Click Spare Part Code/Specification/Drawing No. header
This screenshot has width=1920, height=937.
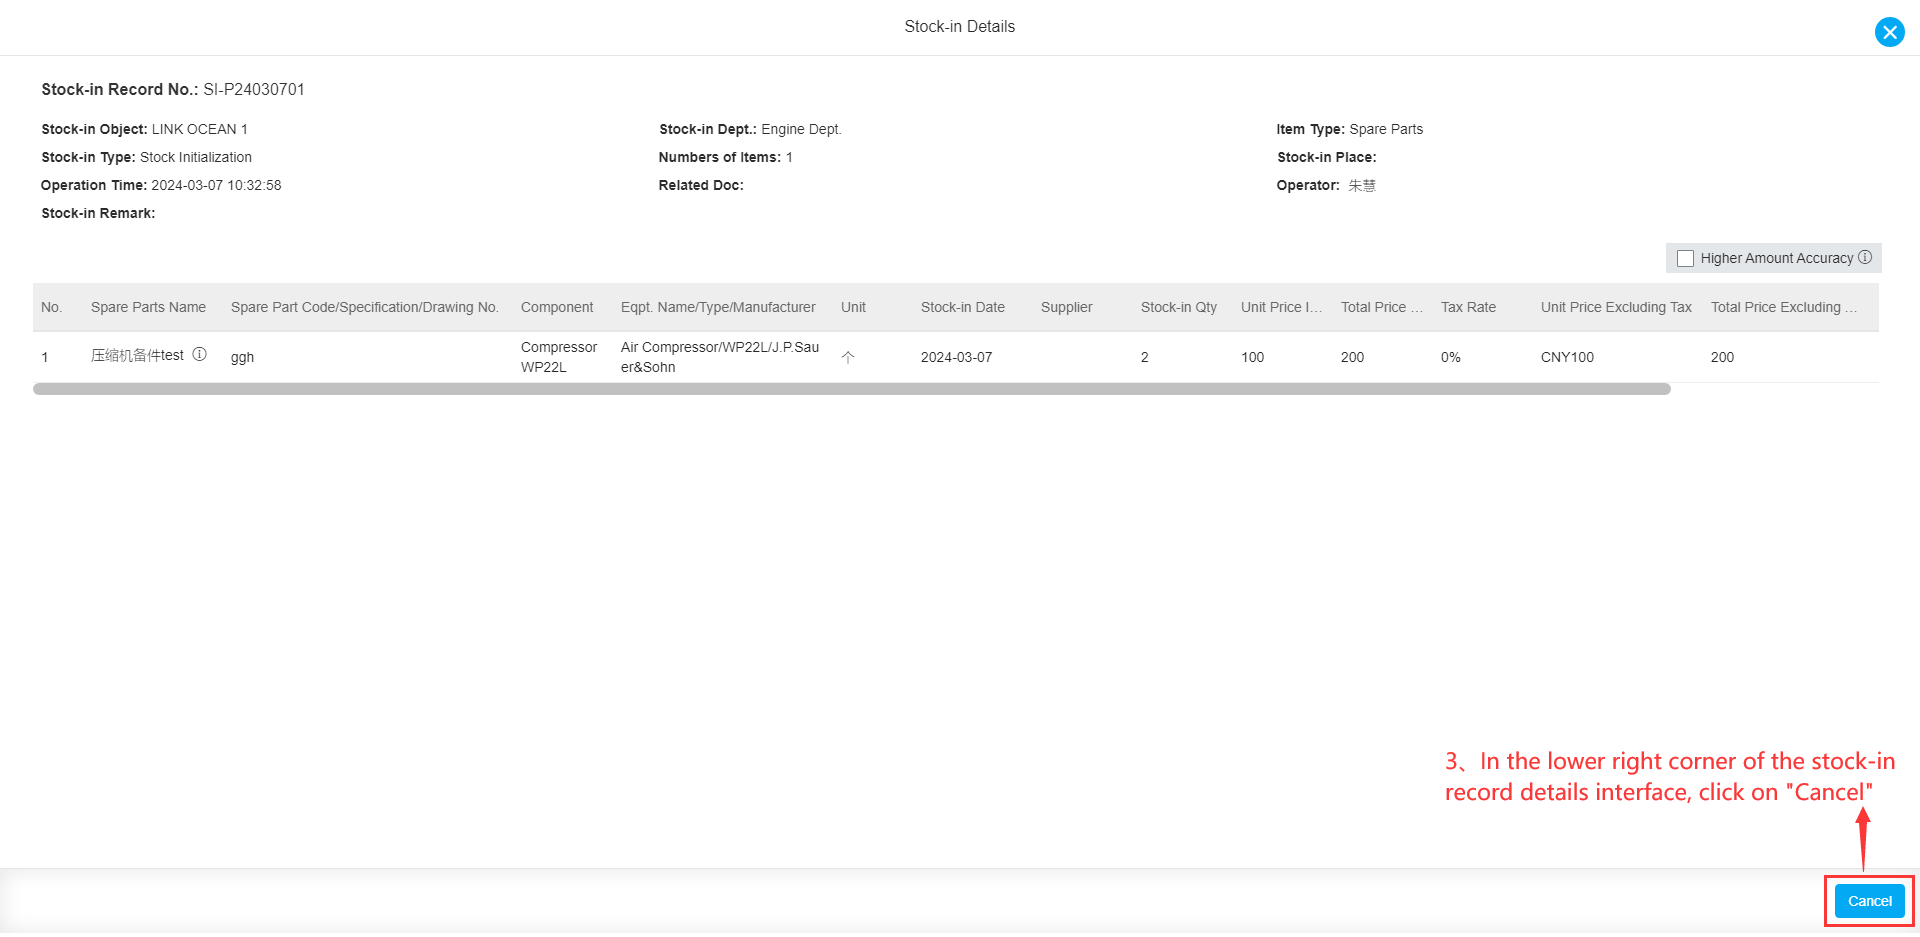click(x=364, y=307)
